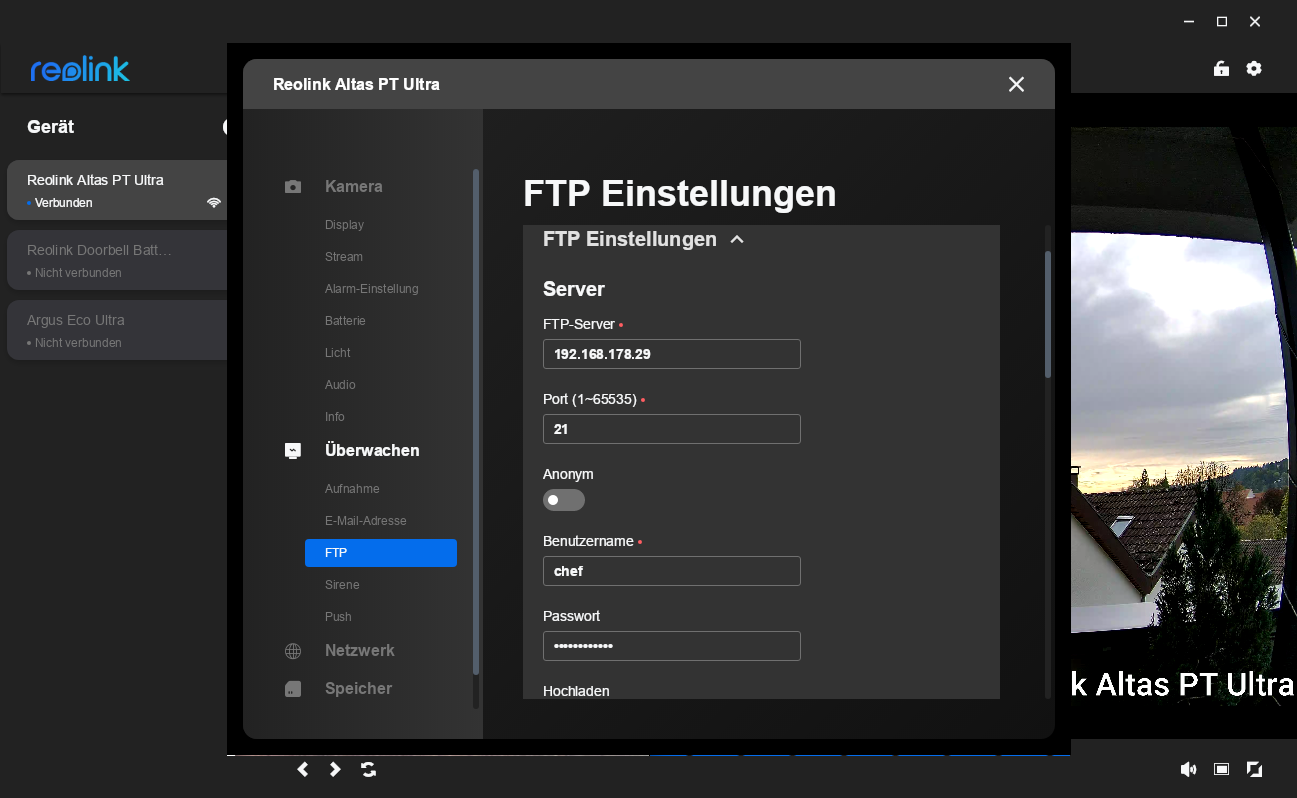Collapse the FTP Einstellungen section
Viewport: 1297px width, 798px height.
point(737,240)
